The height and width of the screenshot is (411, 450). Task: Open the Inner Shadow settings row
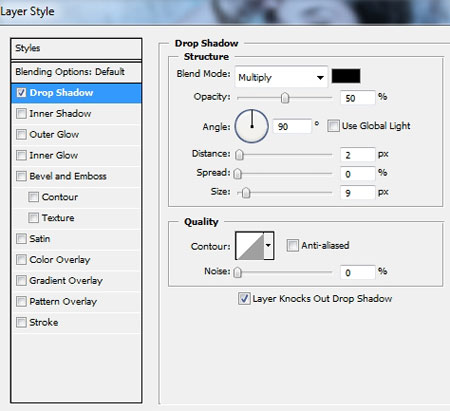76,113
